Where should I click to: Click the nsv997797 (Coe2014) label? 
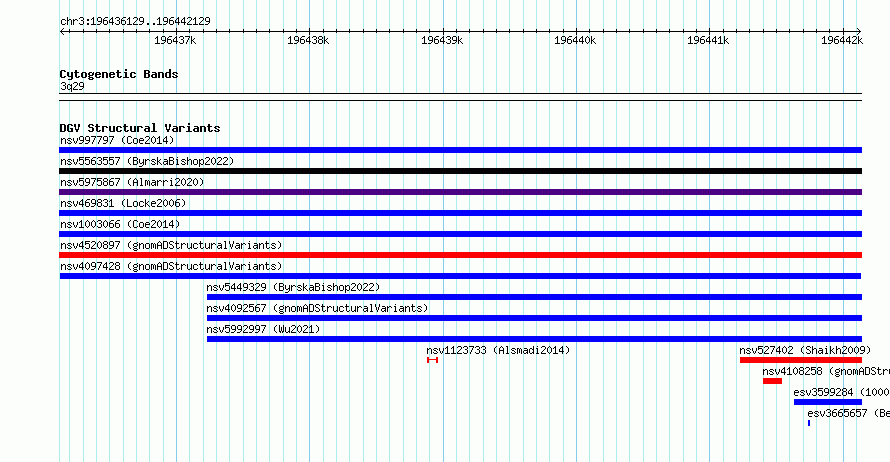coord(117,140)
